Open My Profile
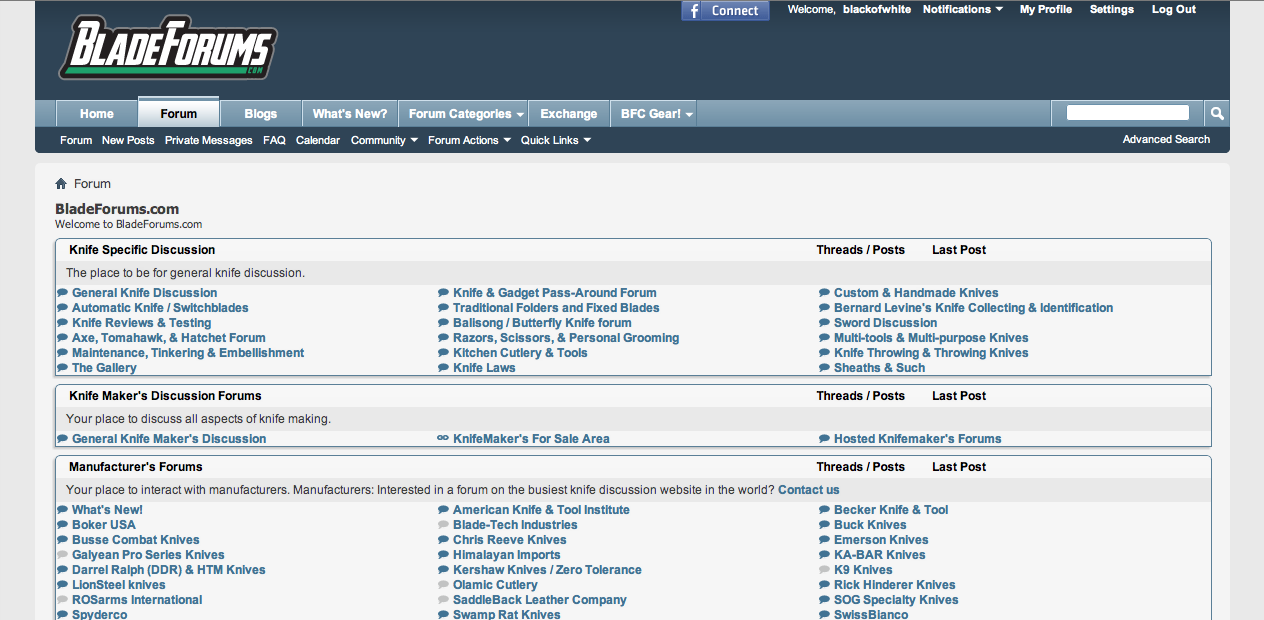Screen dimensions: 1264x620 click(x=1046, y=10)
